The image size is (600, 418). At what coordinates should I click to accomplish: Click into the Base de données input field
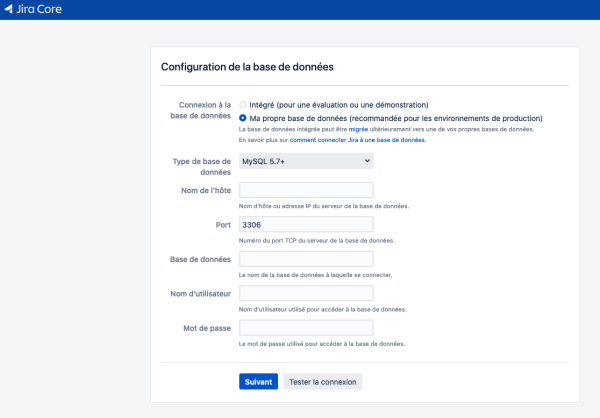306,259
